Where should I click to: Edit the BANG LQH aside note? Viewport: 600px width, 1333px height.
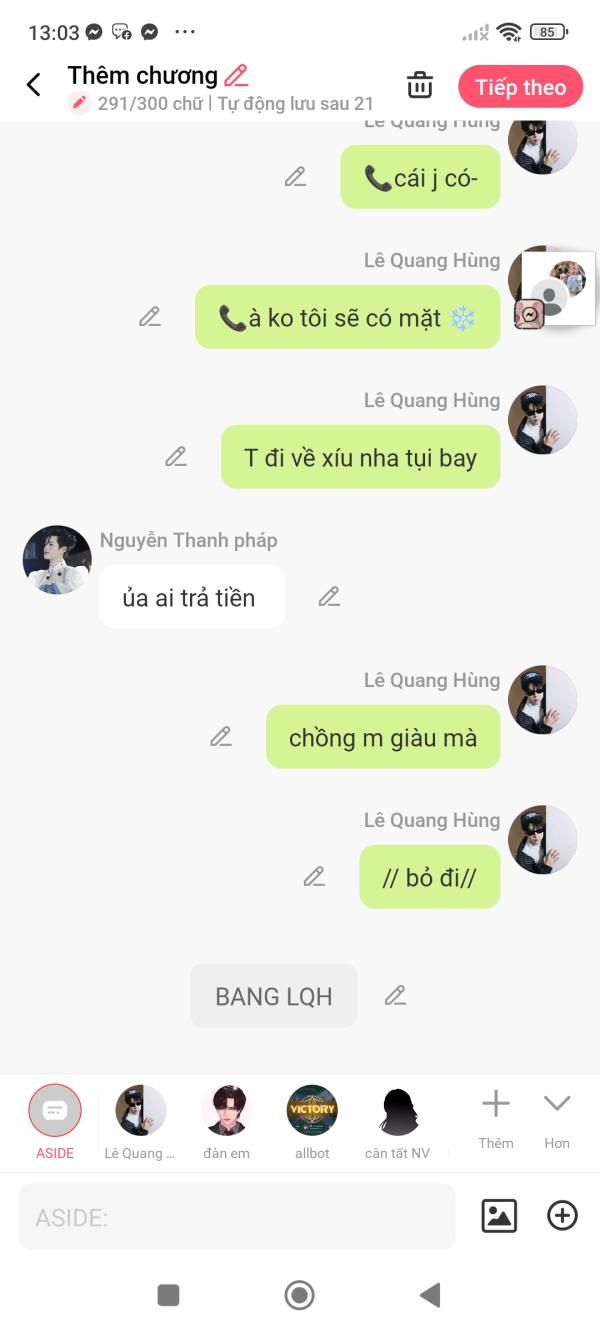[x=395, y=995]
